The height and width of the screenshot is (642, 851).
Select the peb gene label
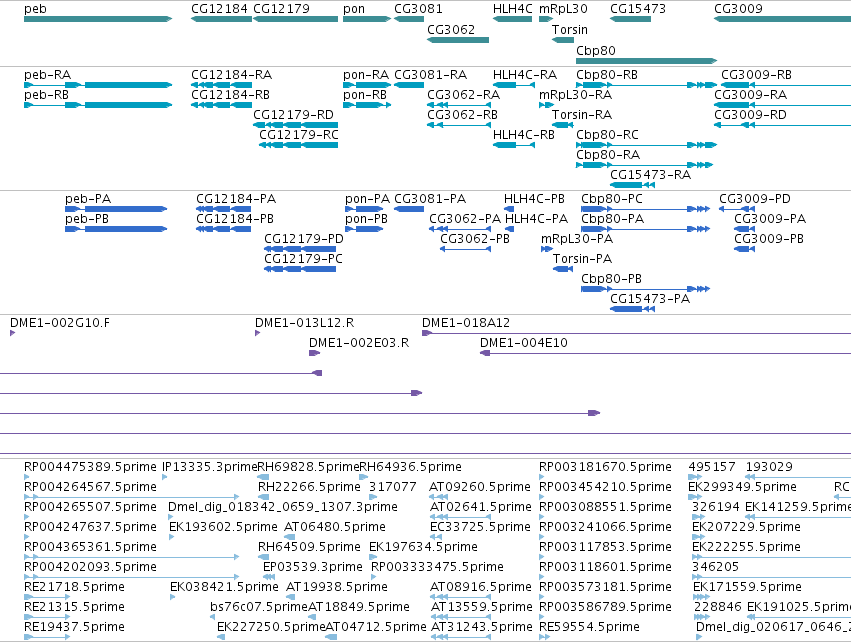coord(35,9)
